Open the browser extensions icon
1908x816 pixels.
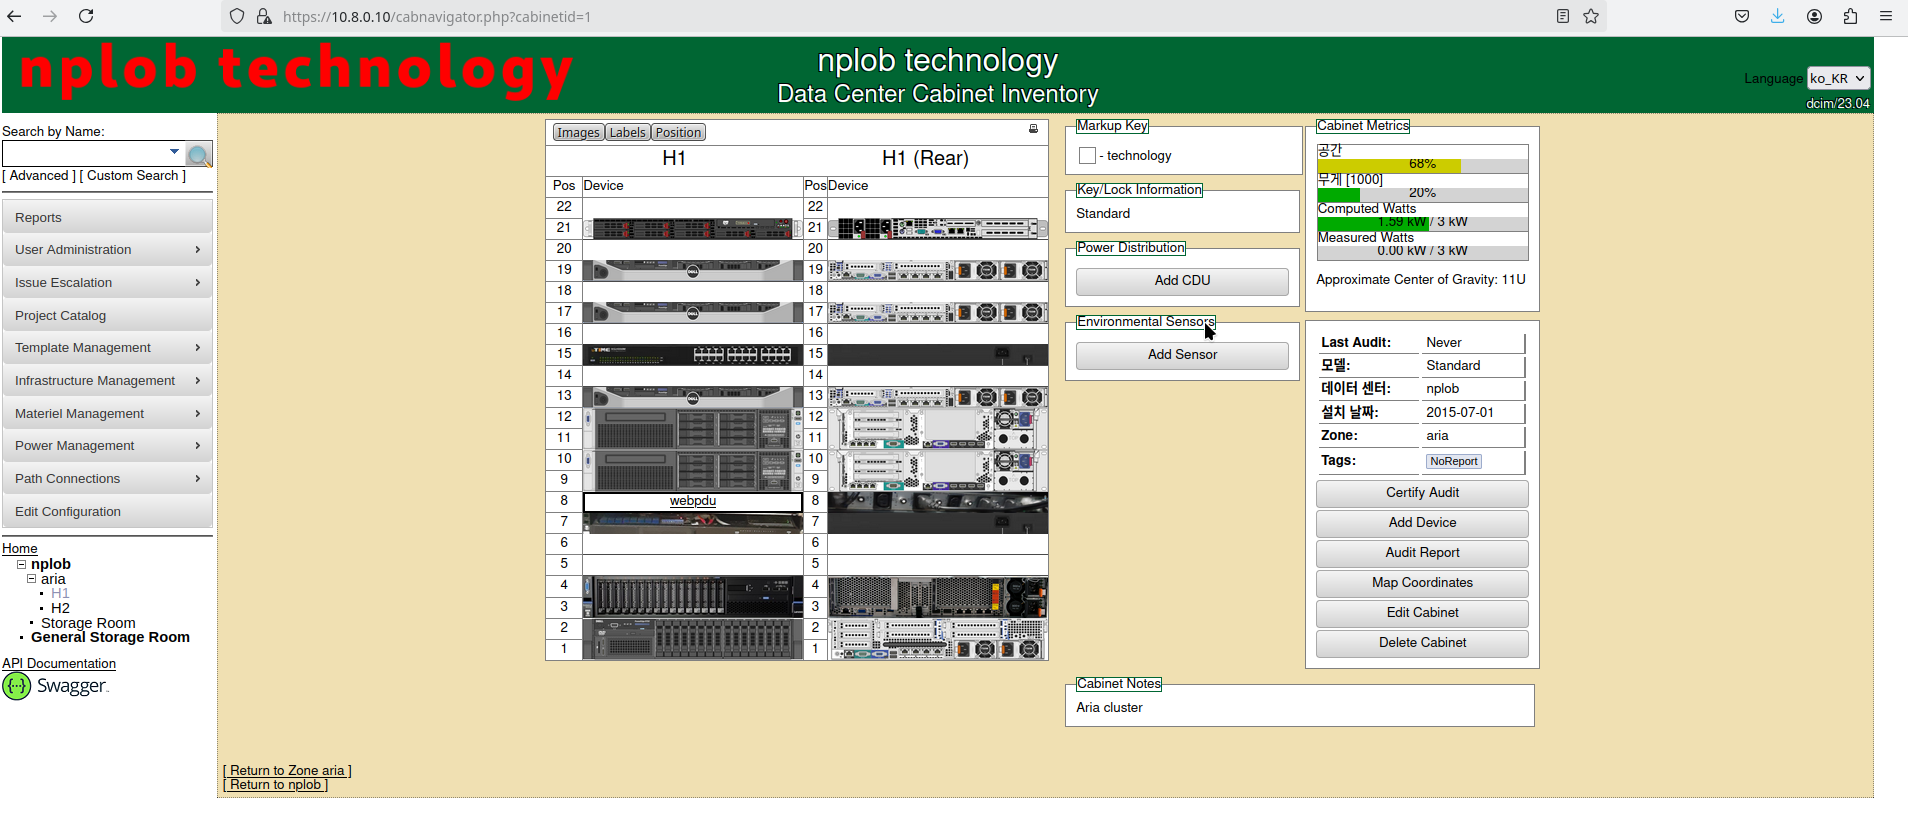1850,16
